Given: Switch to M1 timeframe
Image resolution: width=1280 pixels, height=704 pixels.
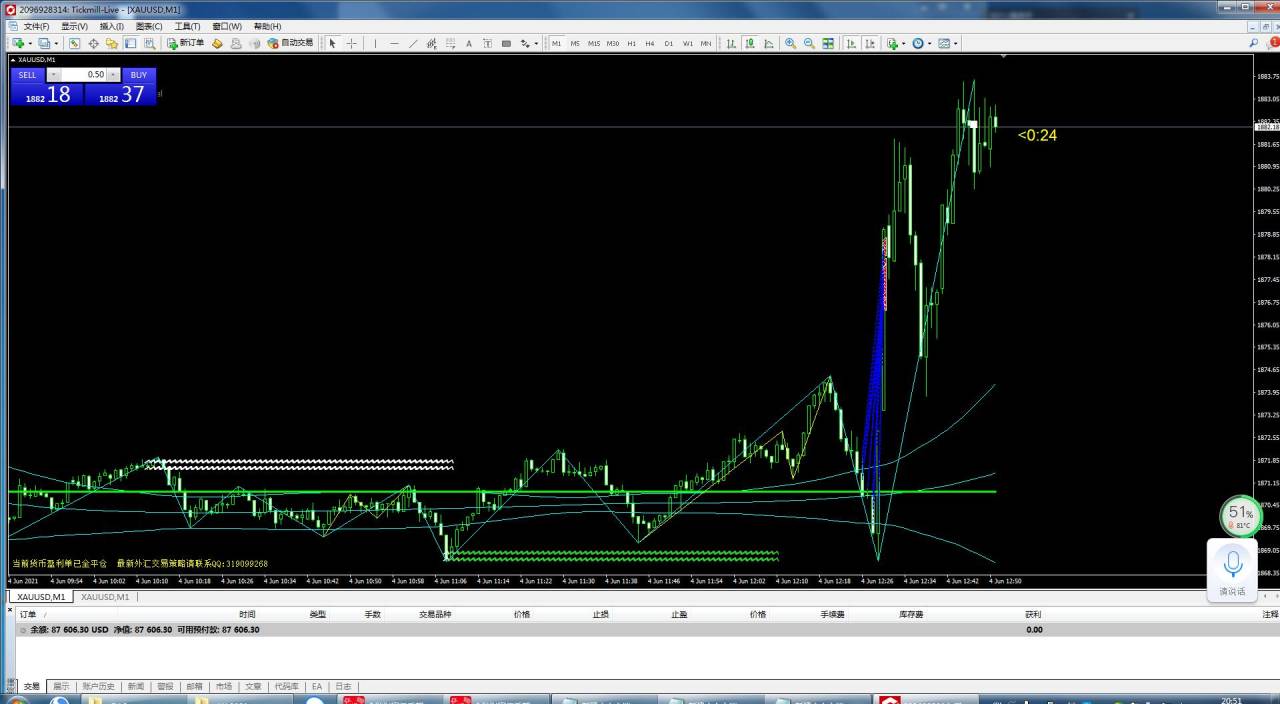Looking at the screenshot, I should tap(557, 43).
